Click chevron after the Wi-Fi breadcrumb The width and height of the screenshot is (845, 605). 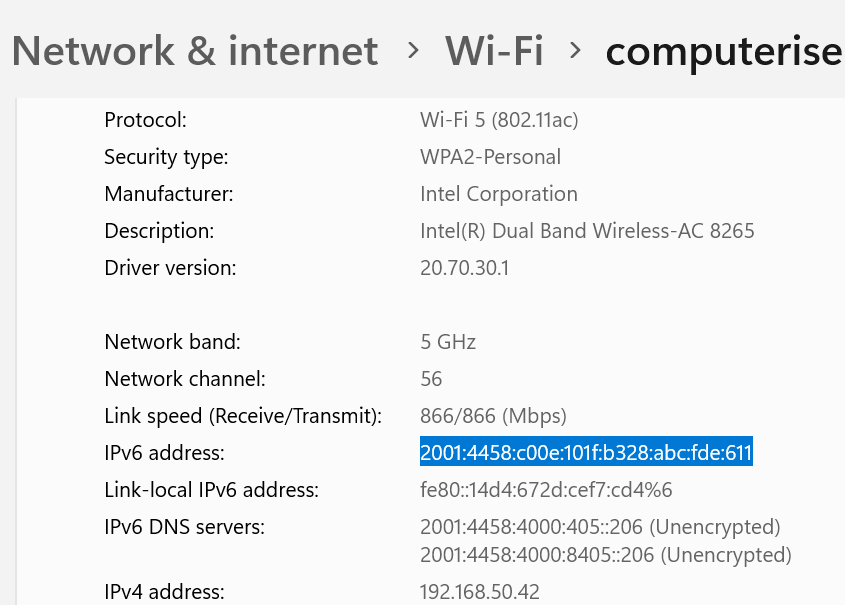coord(574,51)
